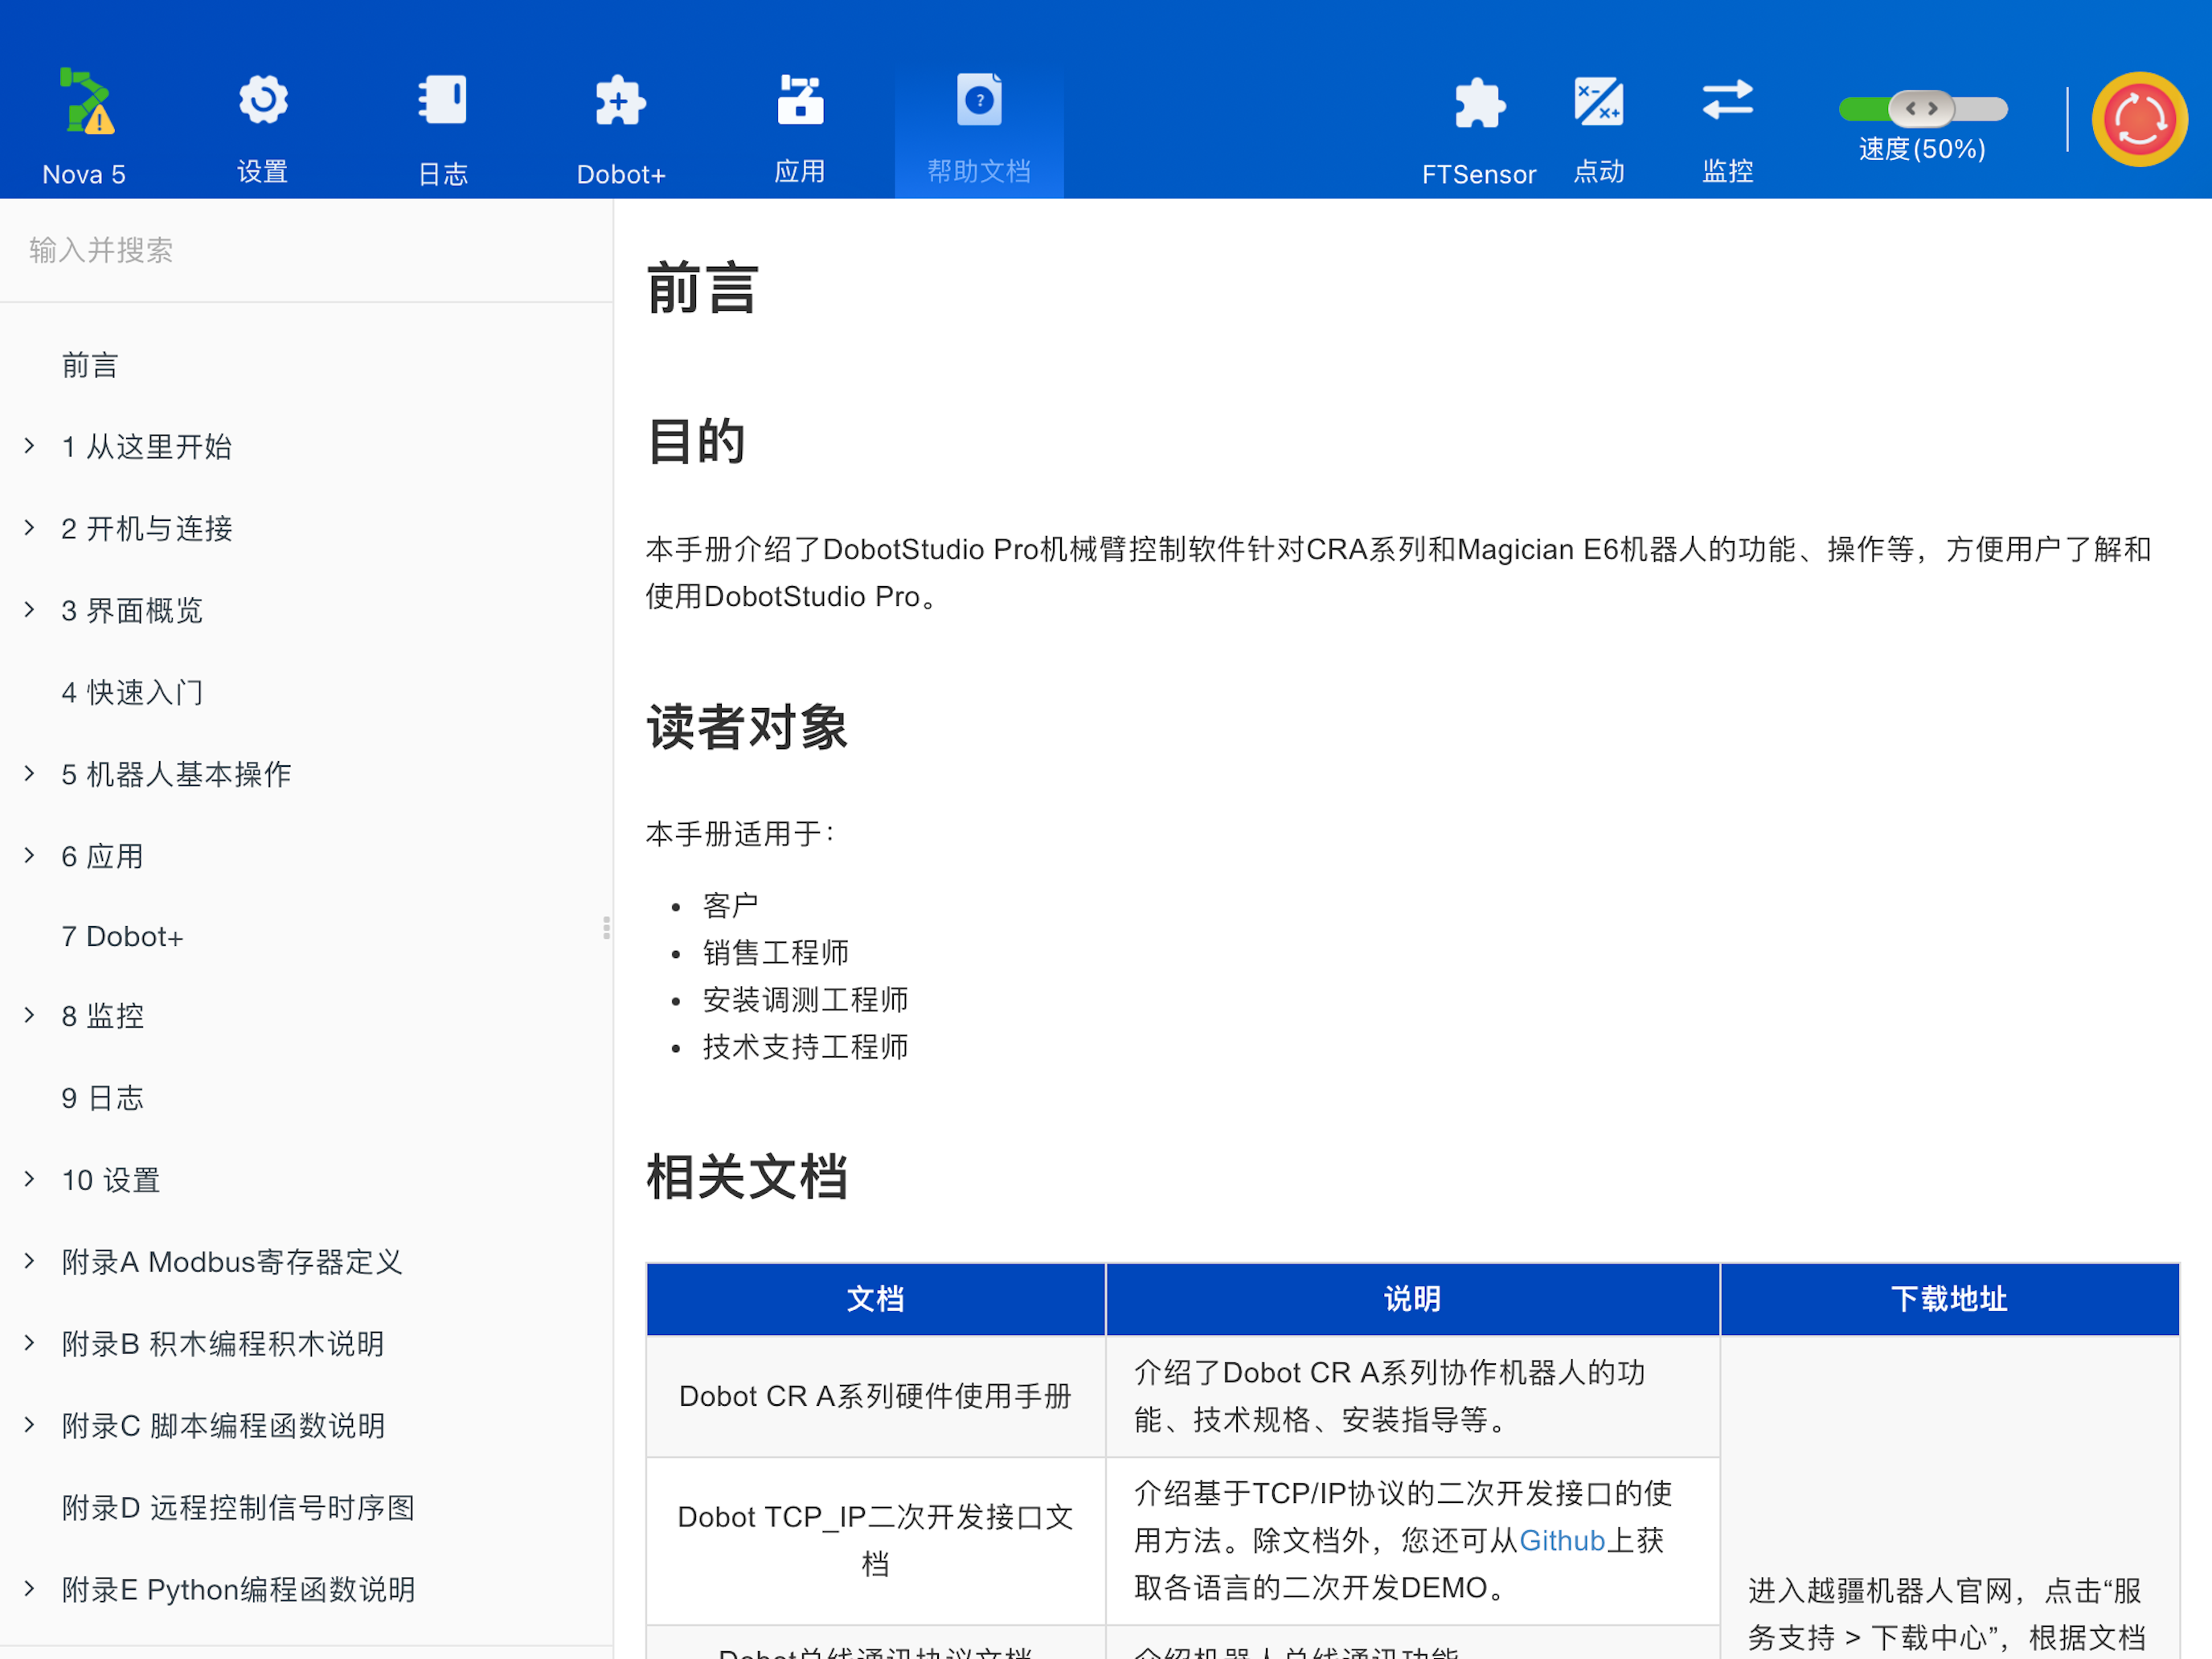Screen dimensions: 2212x1659
Task: Click the 客户 list item
Action: tap(731, 906)
